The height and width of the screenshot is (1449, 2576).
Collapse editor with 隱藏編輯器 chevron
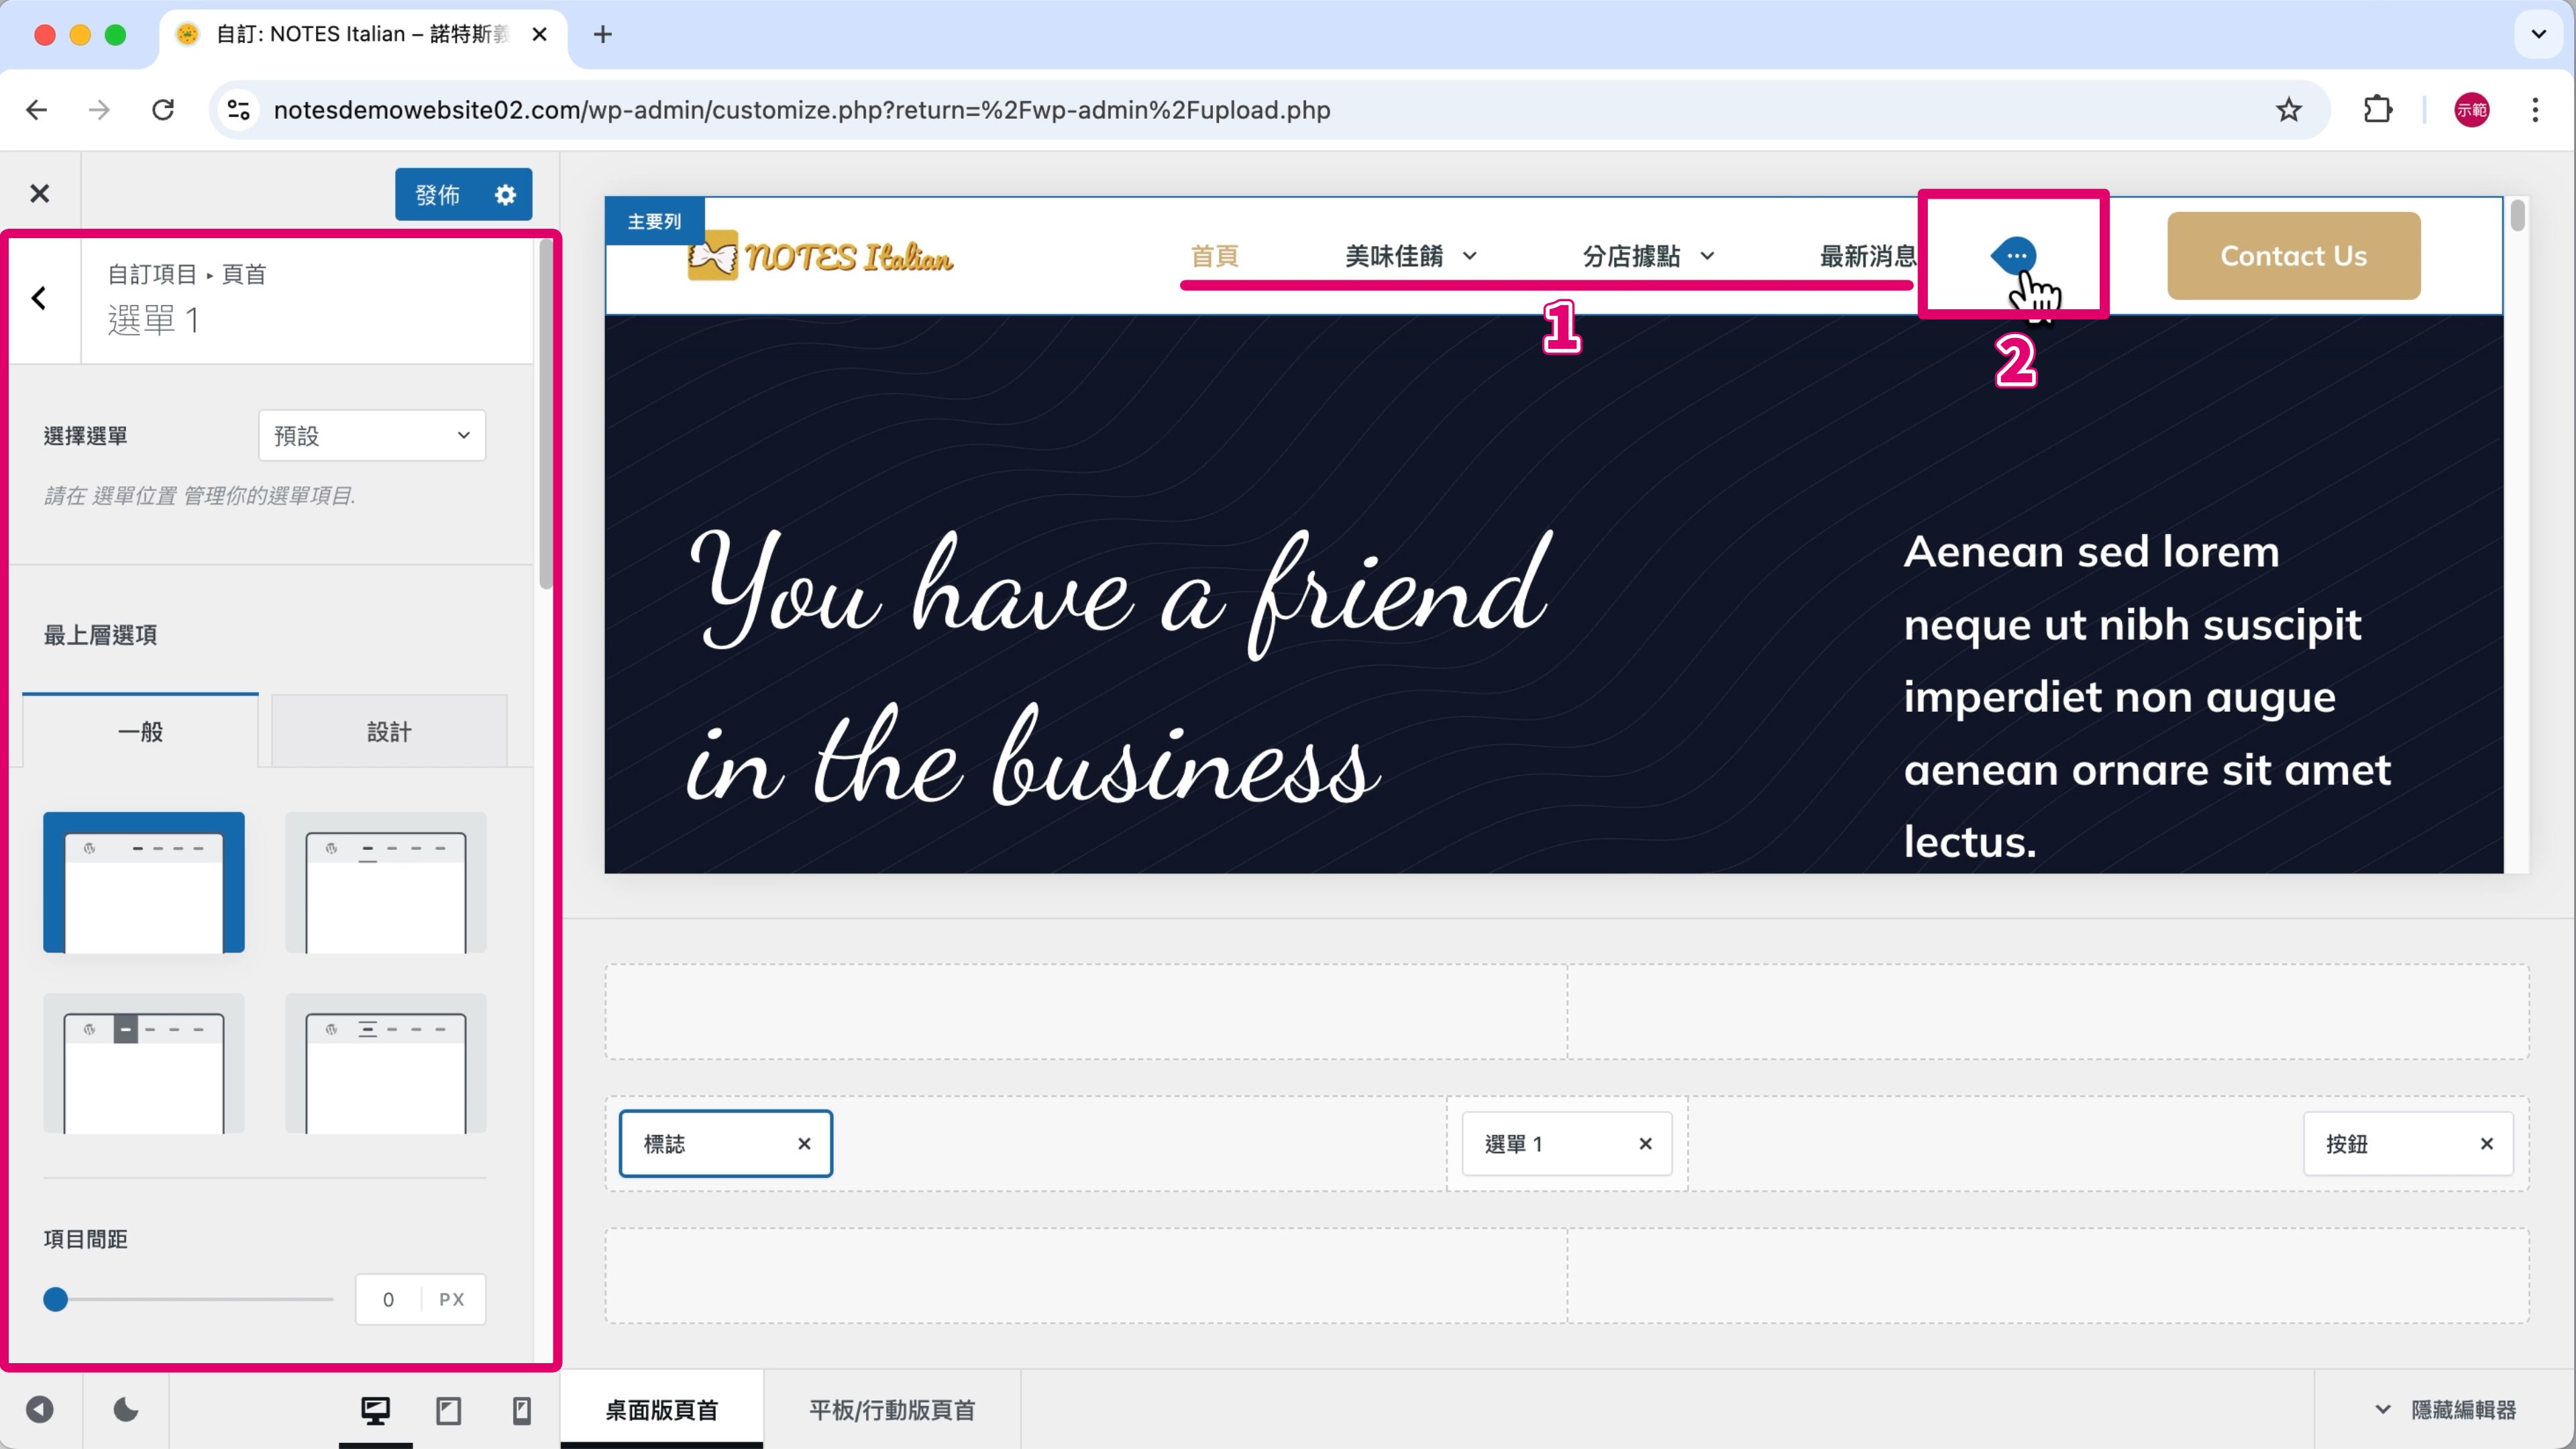click(2382, 1410)
